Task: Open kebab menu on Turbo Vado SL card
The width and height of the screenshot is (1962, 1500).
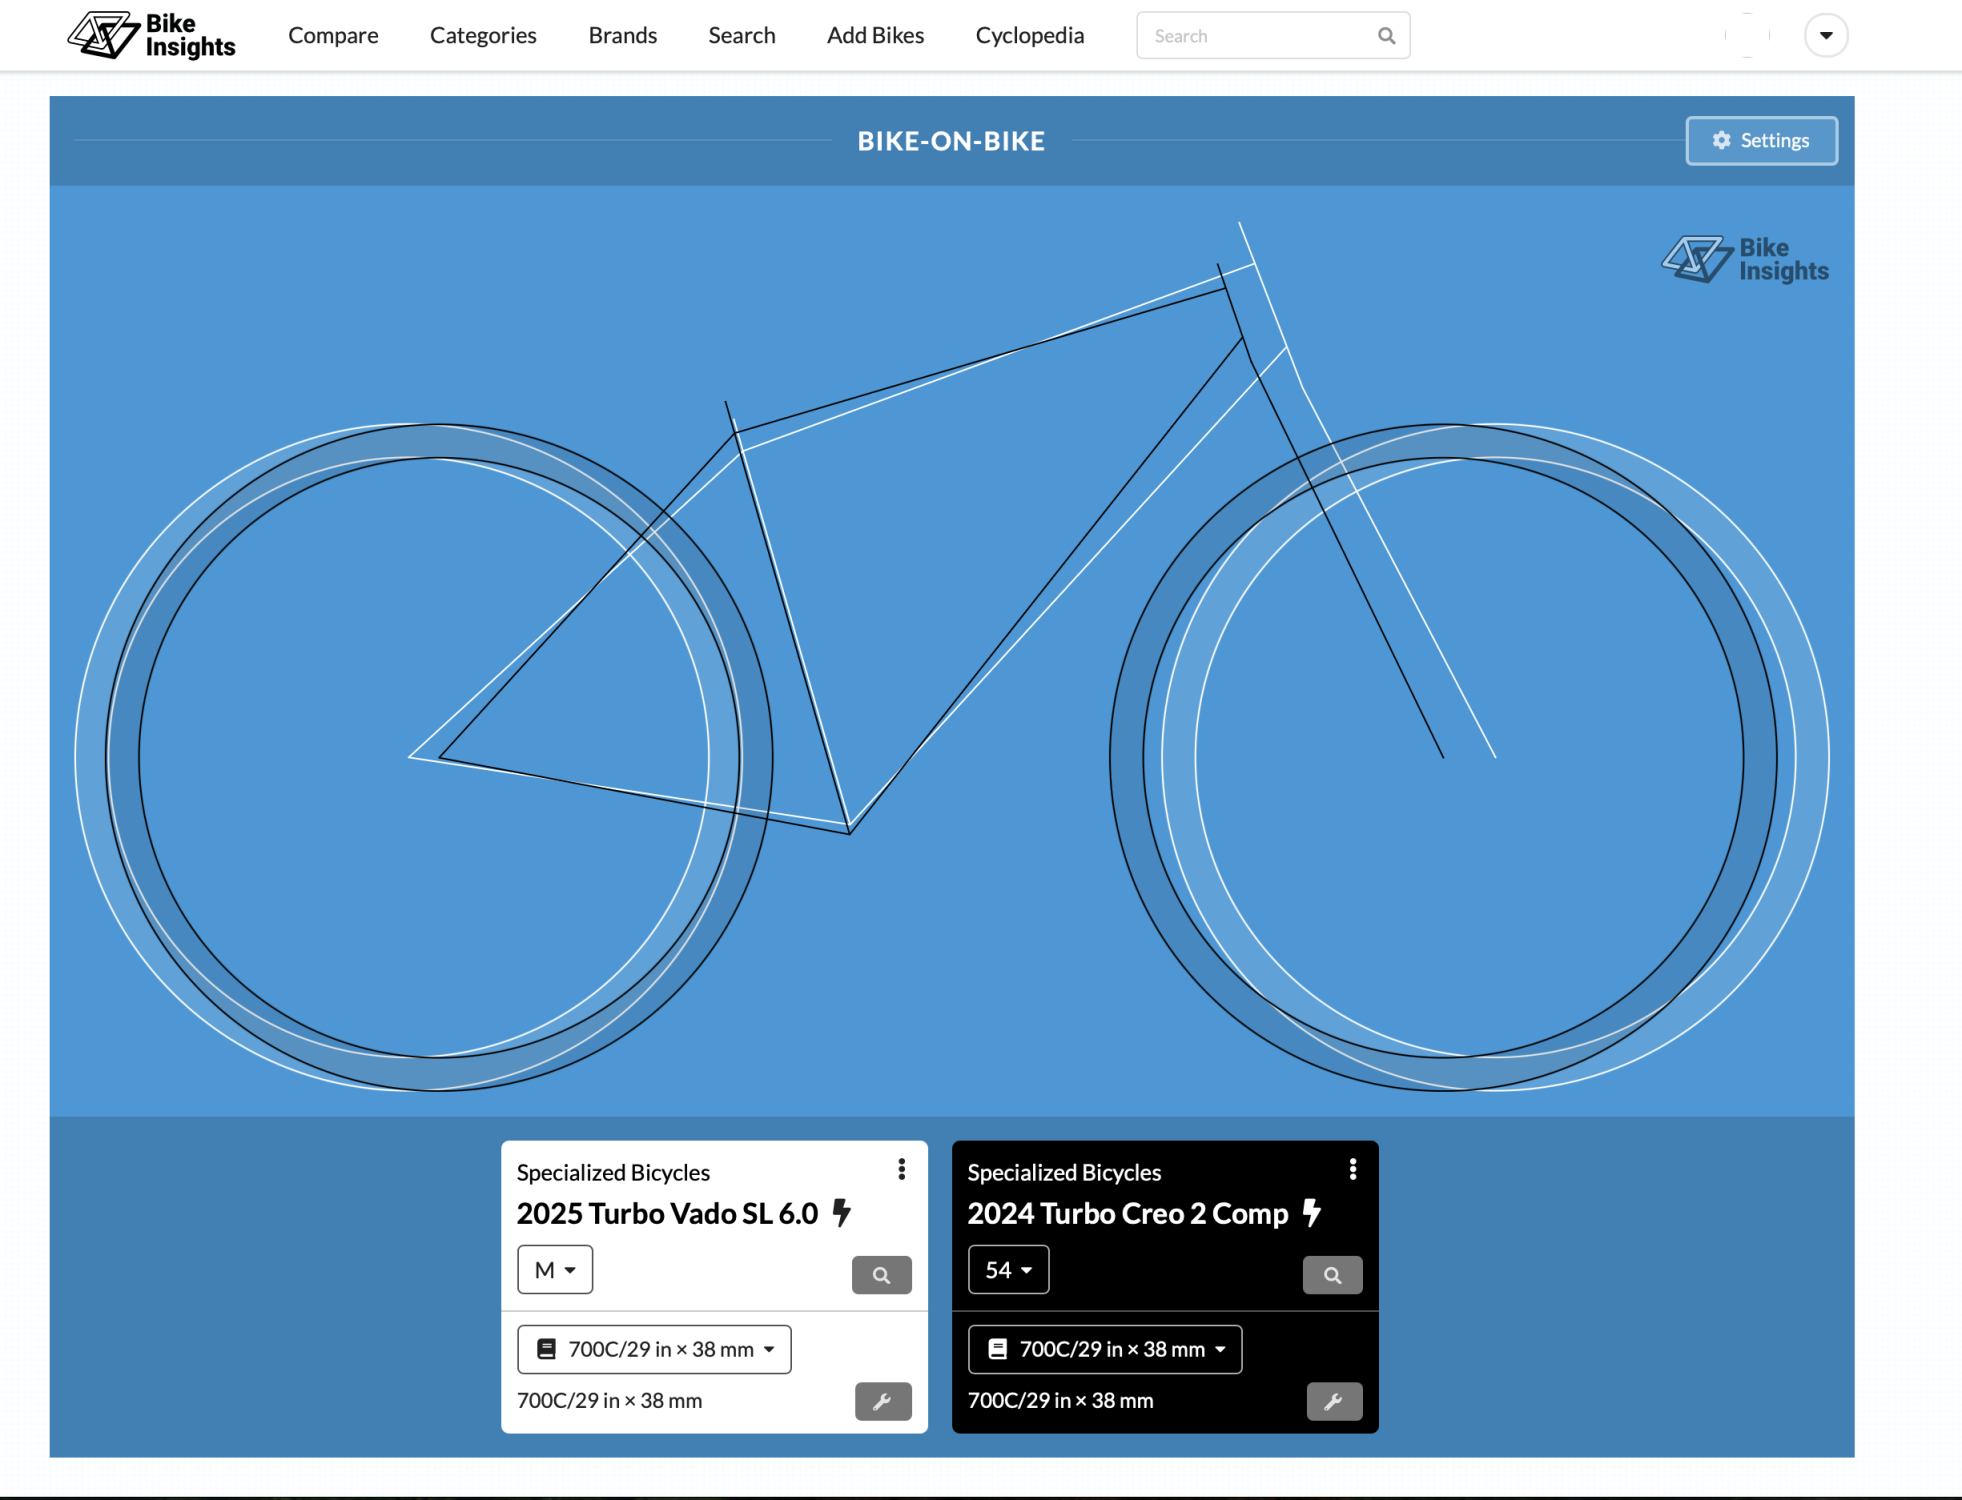Action: (x=901, y=1169)
